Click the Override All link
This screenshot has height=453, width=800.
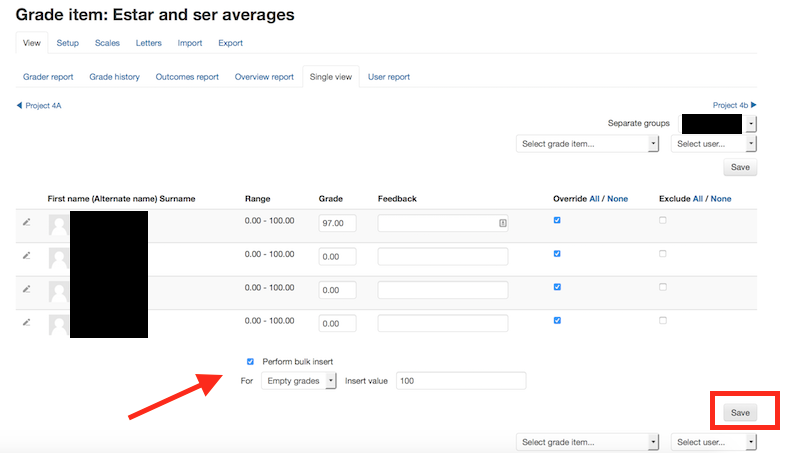point(595,199)
